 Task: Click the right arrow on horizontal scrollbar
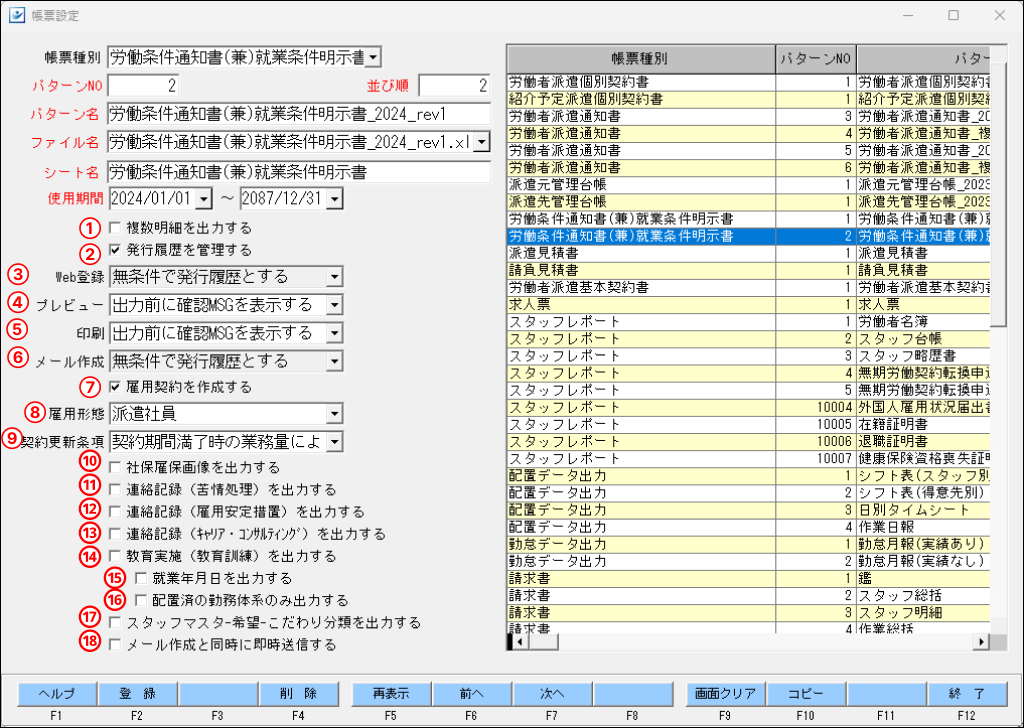click(x=982, y=642)
